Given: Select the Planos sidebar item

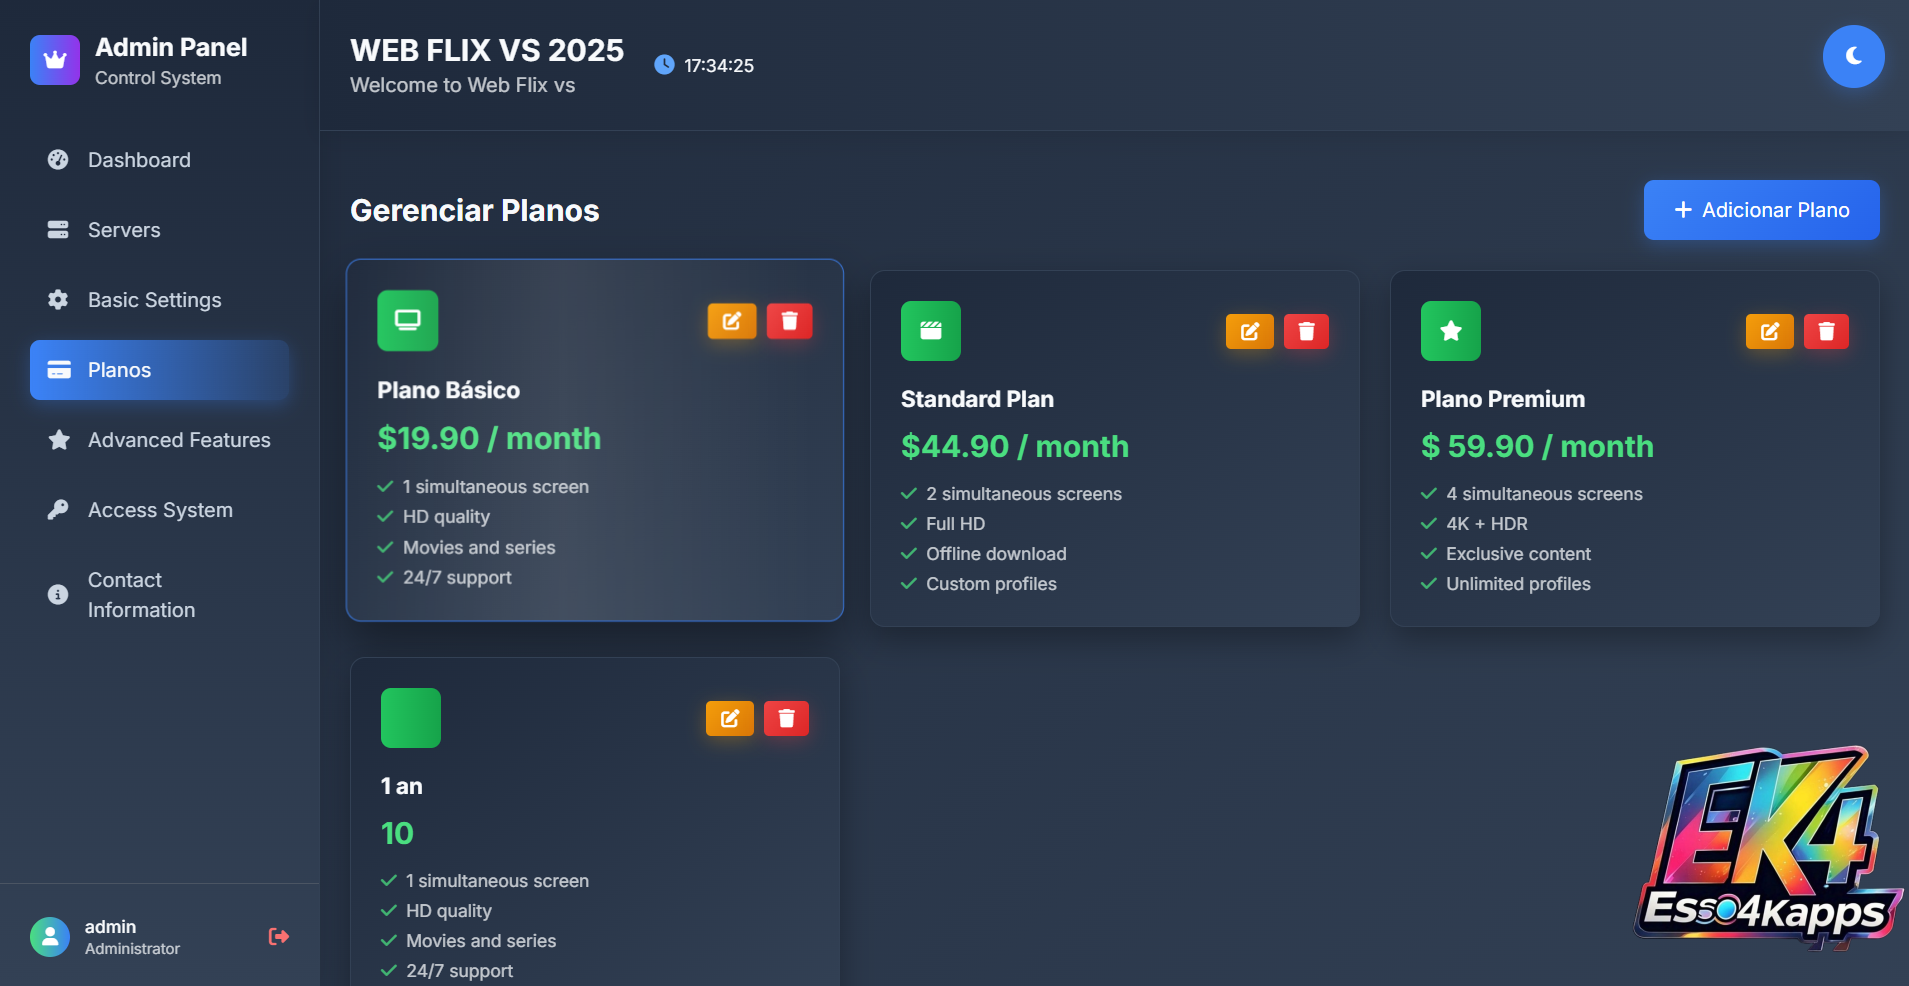Looking at the screenshot, I should point(160,370).
